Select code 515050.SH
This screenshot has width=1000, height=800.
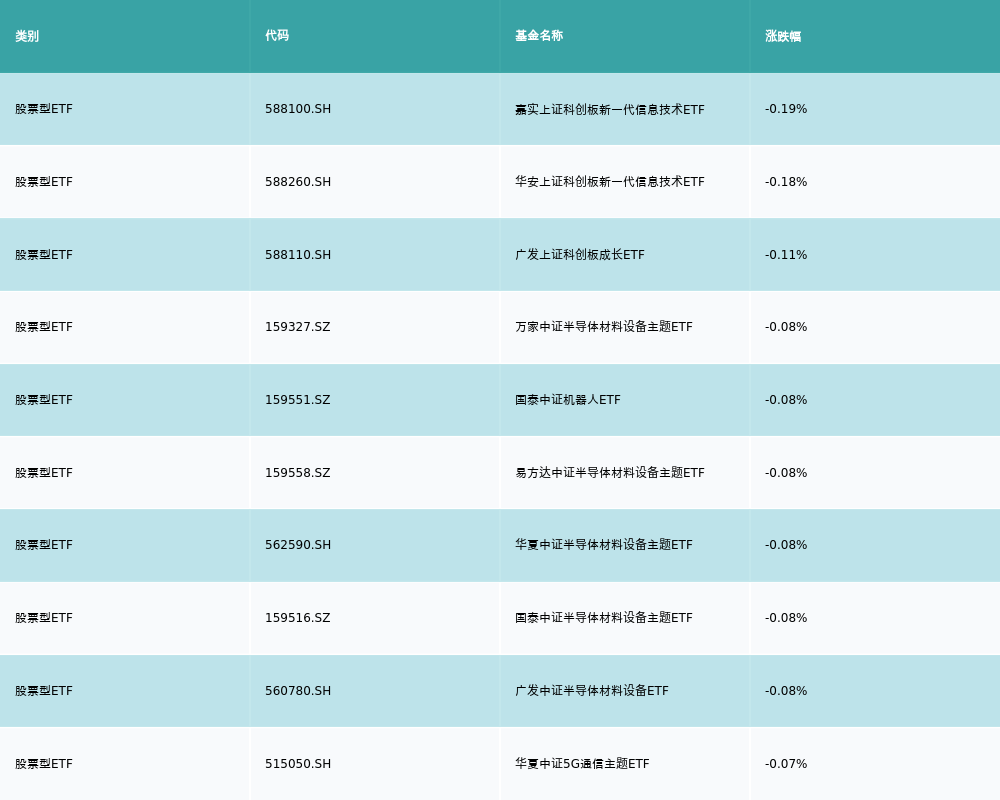point(298,764)
